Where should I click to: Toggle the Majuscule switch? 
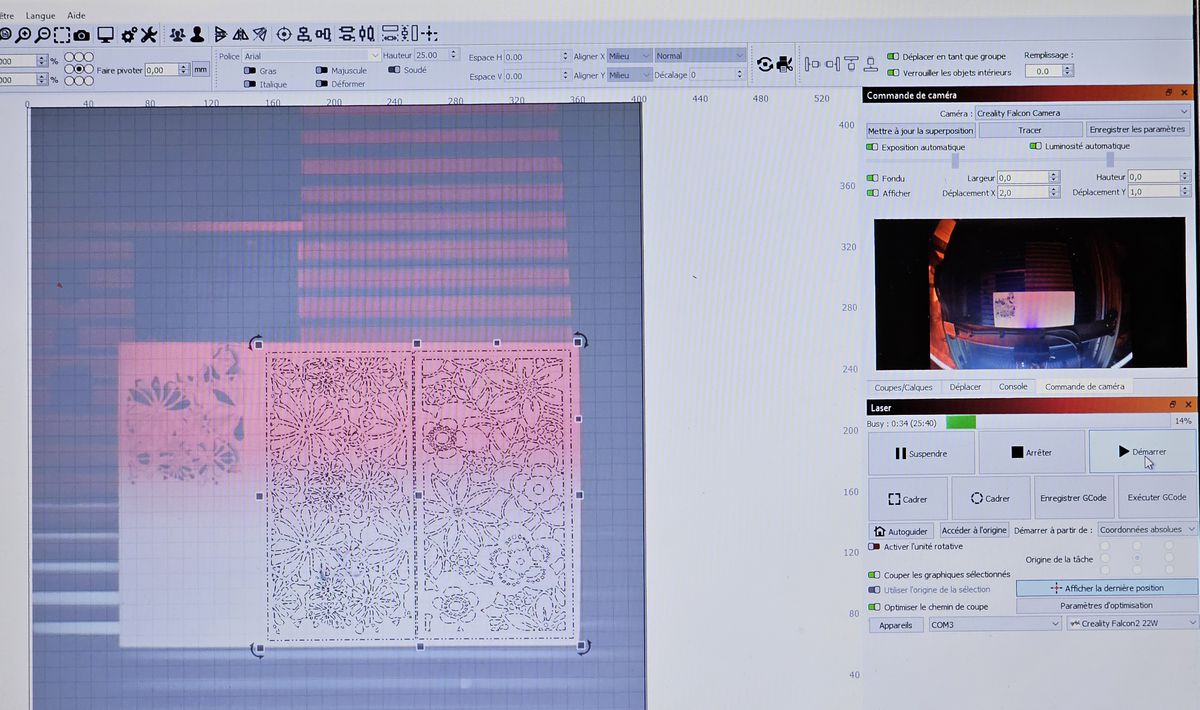322,71
